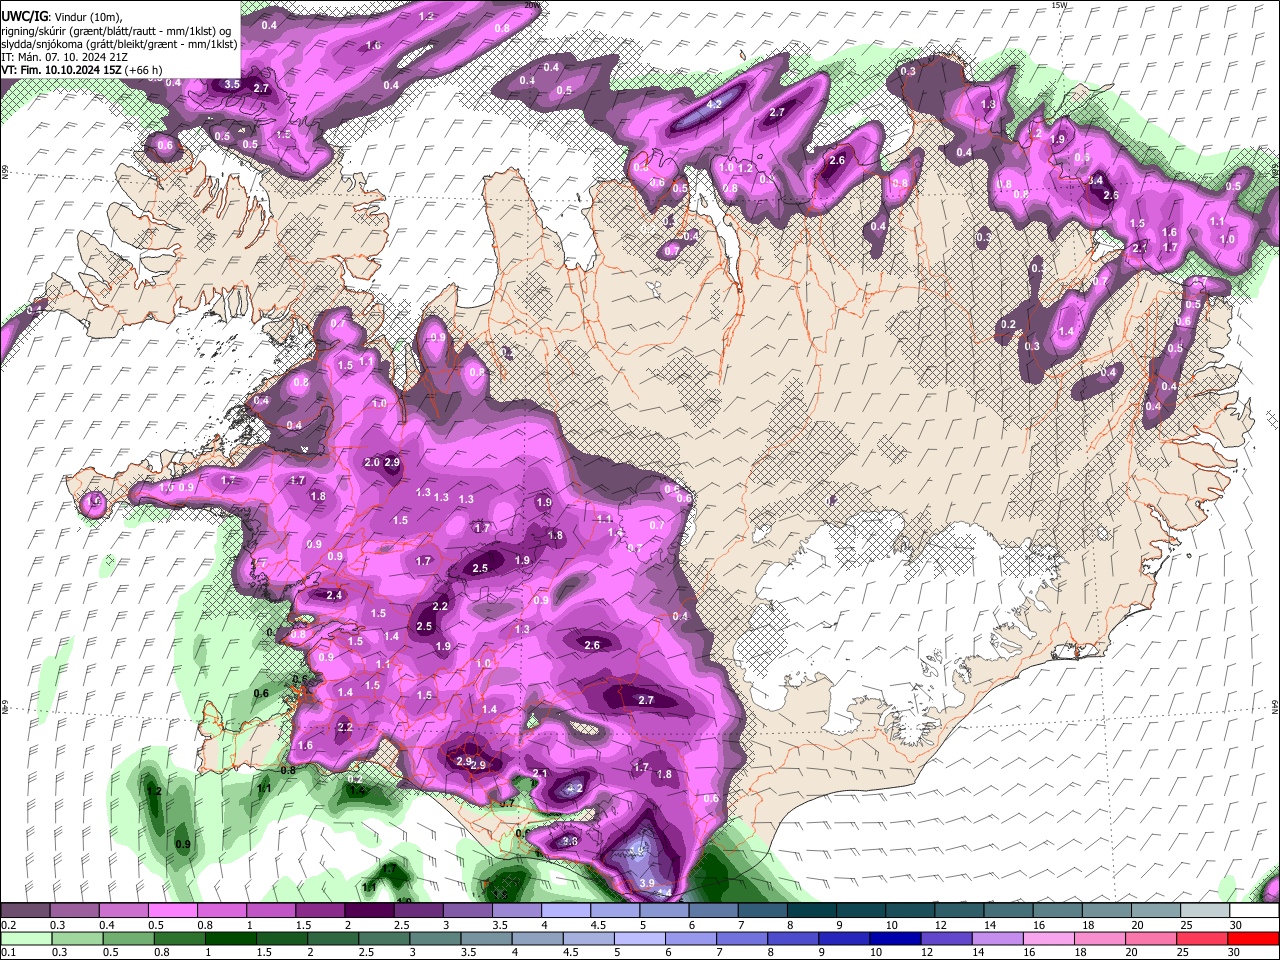Click the '(+66 h)' forecast offset text
This screenshot has width=1280, height=960.
[145, 70]
